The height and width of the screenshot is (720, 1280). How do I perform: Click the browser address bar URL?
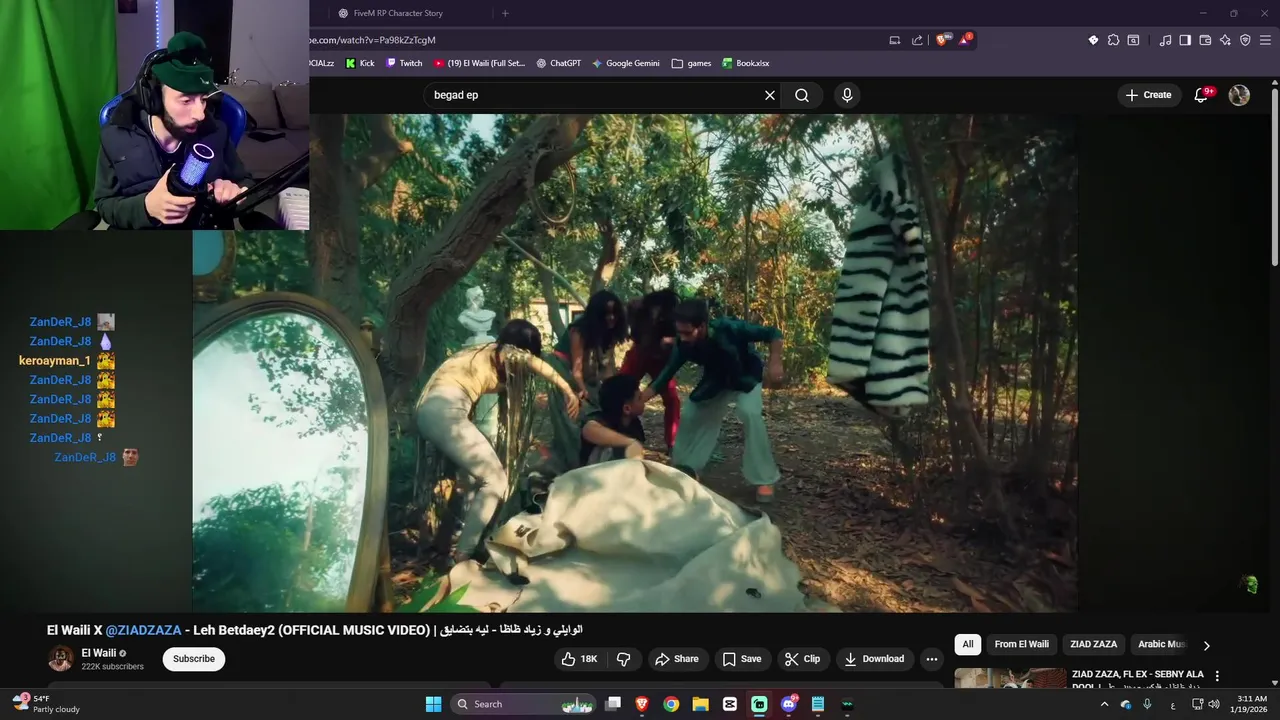[372, 40]
